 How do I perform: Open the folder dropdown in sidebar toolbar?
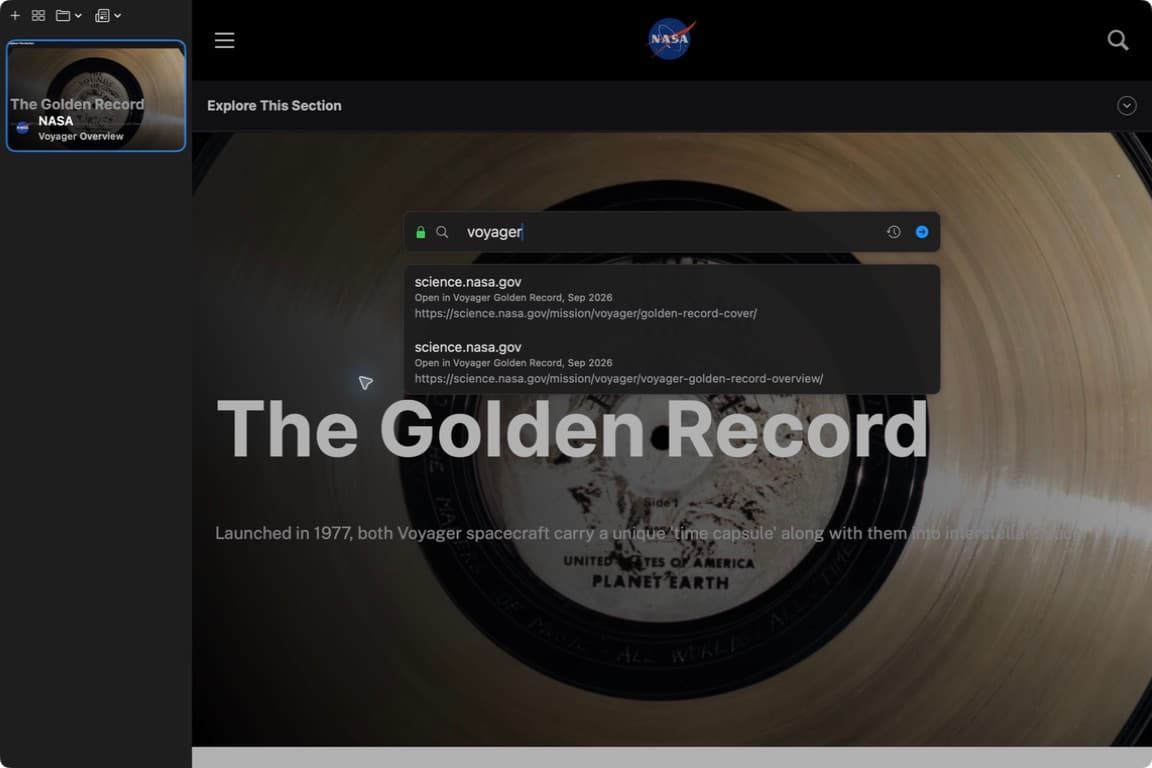pos(68,15)
